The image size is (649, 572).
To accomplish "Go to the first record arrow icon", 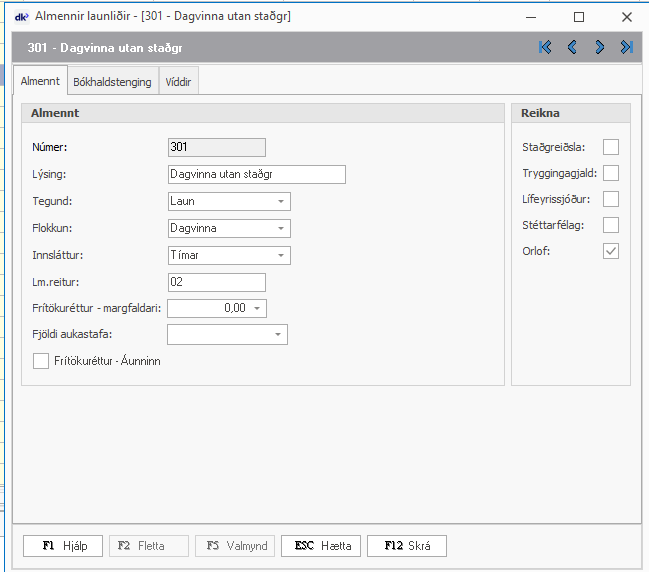I will pos(545,47).
